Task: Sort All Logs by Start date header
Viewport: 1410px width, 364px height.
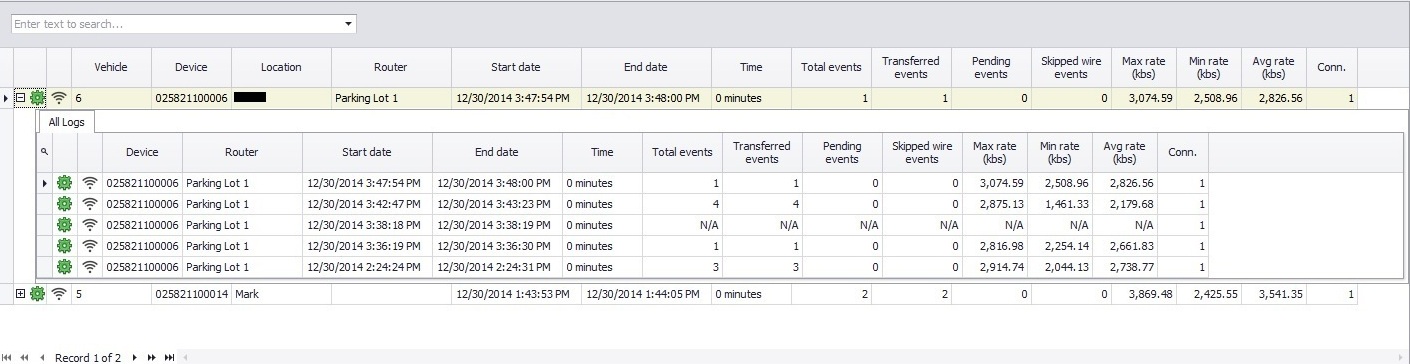Action: click(x=367, y=152)
